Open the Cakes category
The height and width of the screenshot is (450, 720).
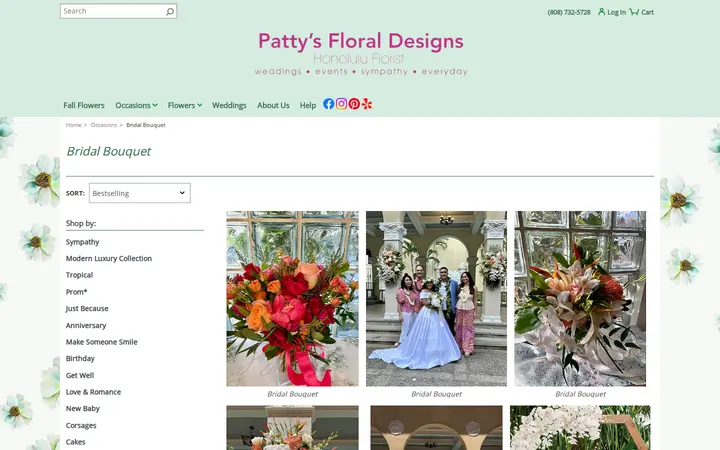(x=75, y=442)
